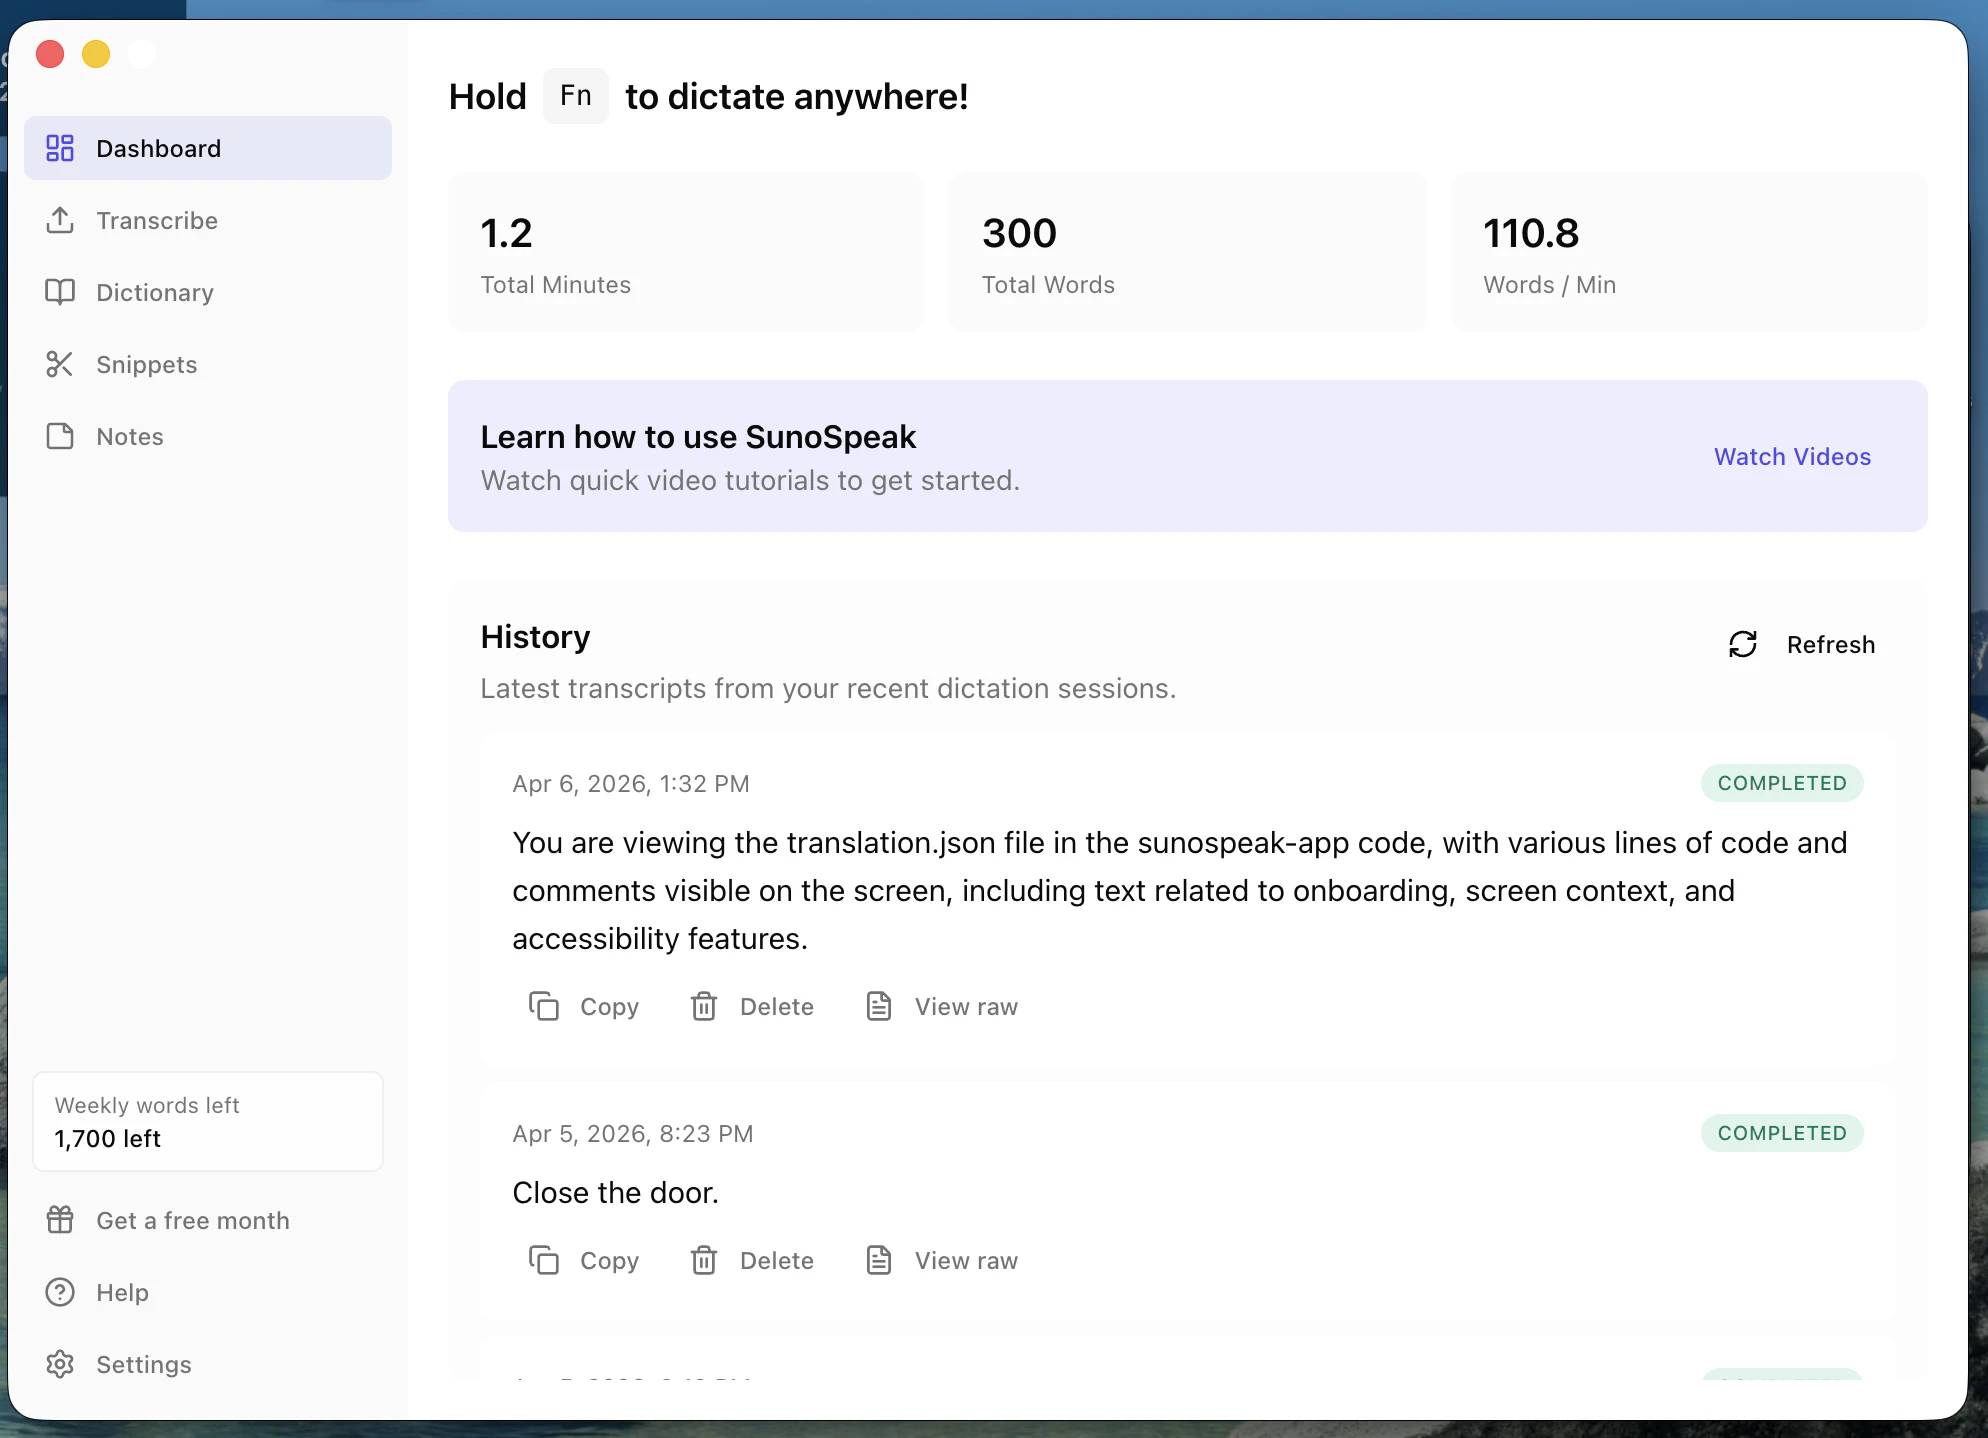The image size is (1988, 1438).
Task: Click the Fn key badge in header
Action: pos(575,96)
